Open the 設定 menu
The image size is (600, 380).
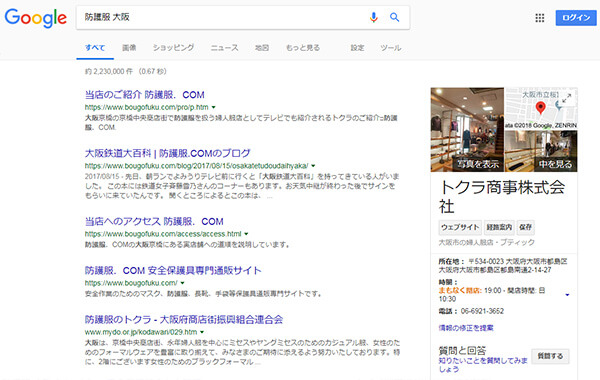point(357,48)
